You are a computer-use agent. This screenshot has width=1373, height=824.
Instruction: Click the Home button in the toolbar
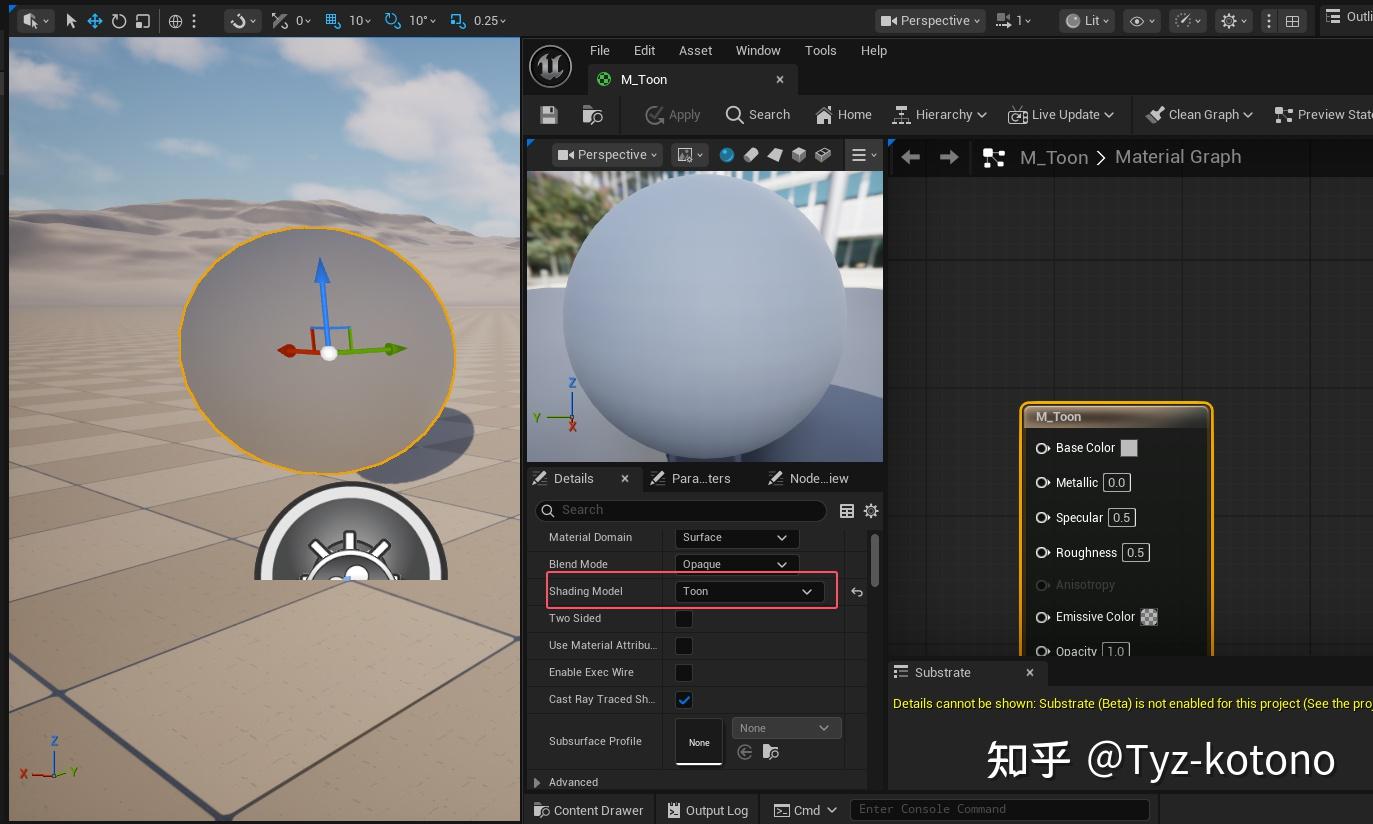(843, 114)
